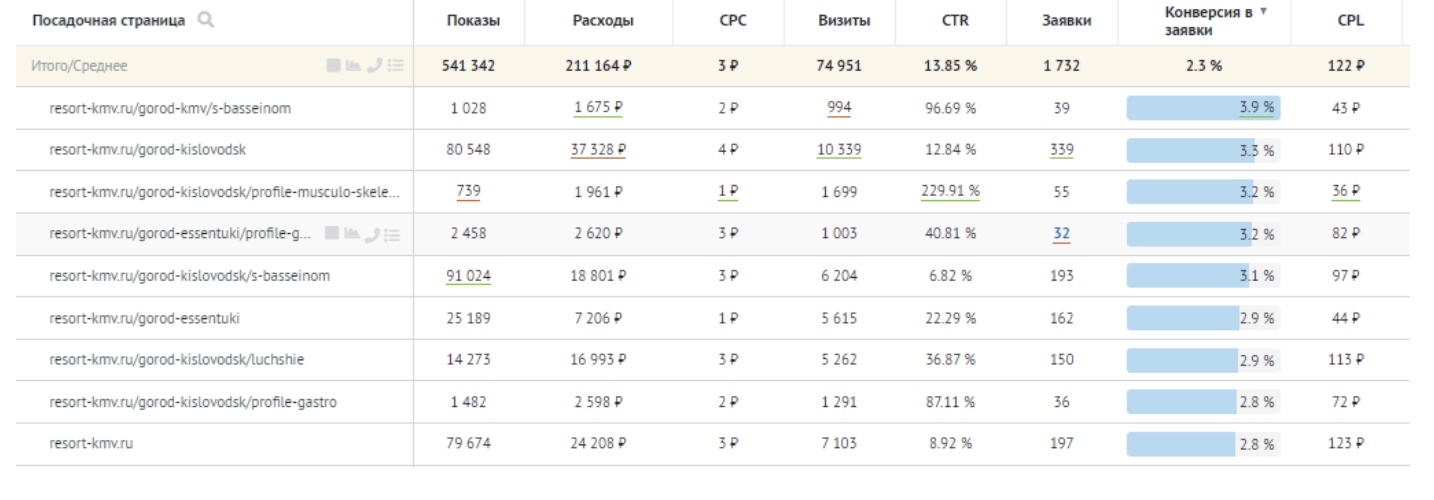Open resort-kmv.ru/gorod-kislovodsk landing page row
1434x500 pixels.
(147, 150)
